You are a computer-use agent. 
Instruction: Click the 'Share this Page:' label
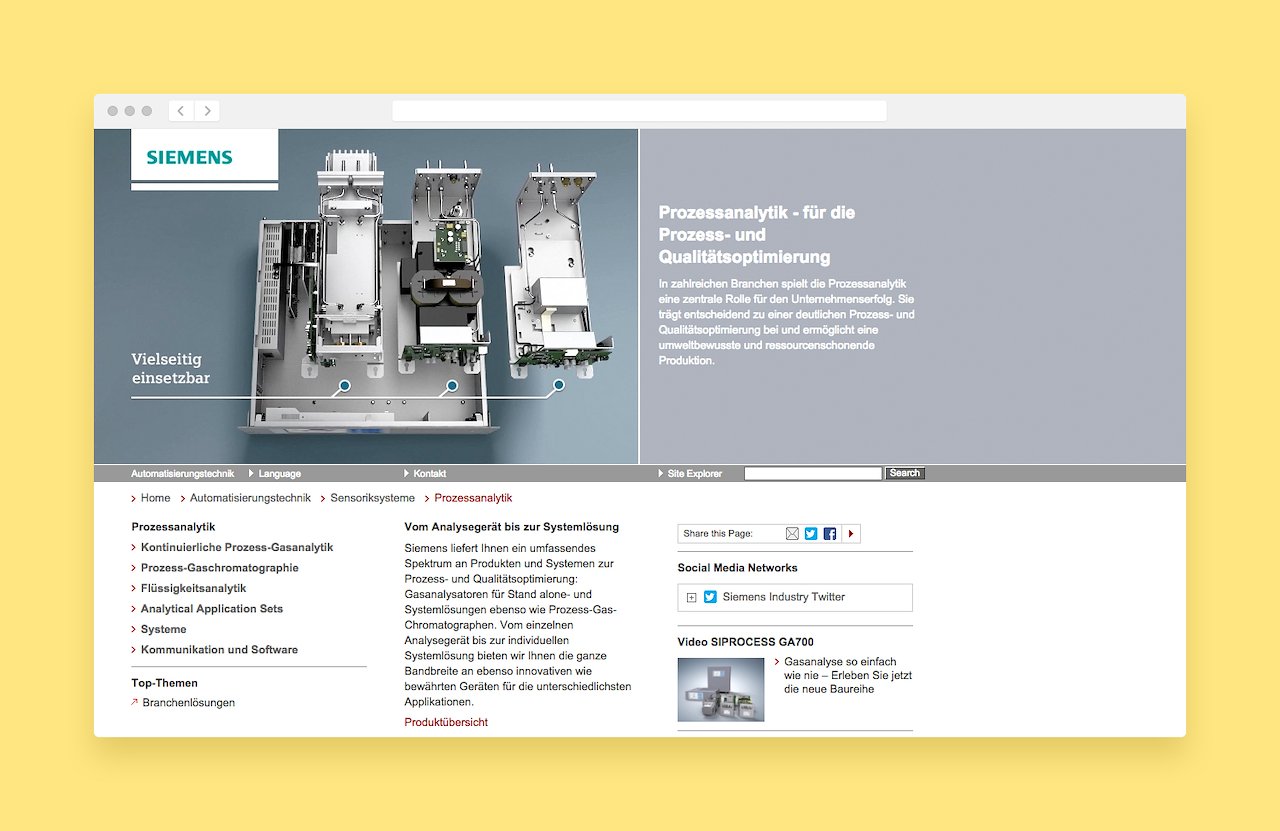point(718,534)
